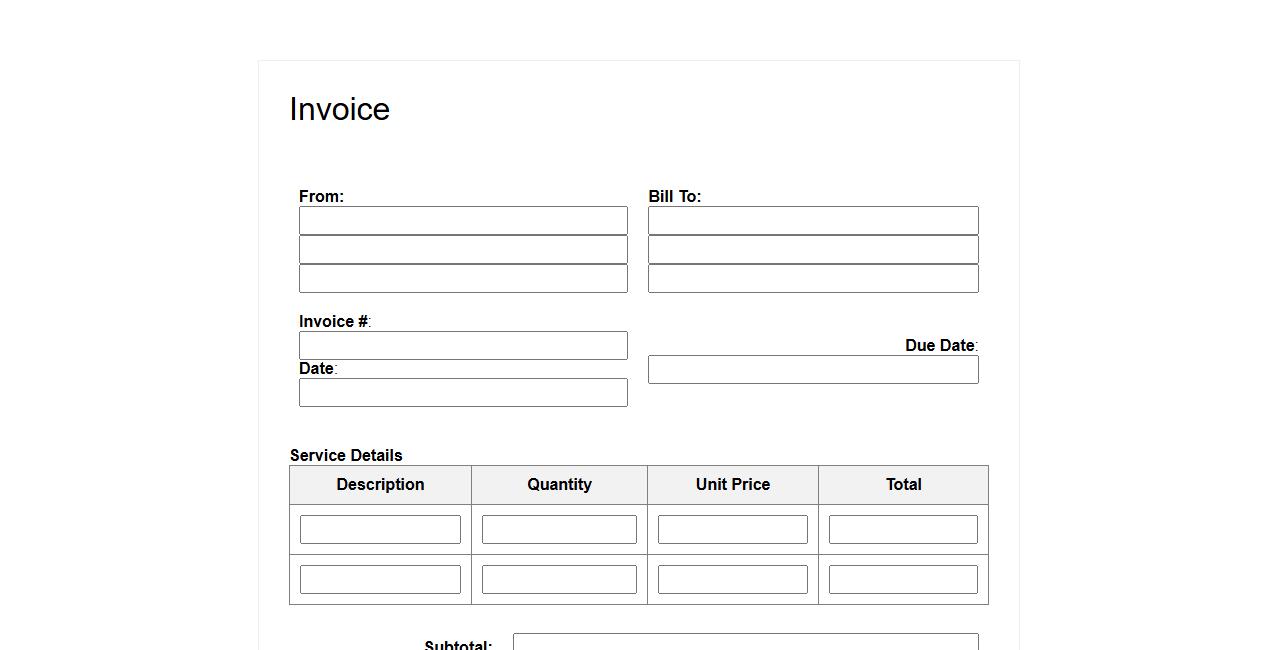The width and height of the screenshot is (1278, 650).
Task: Click the first Bill To input field
Action: [813, 220]
